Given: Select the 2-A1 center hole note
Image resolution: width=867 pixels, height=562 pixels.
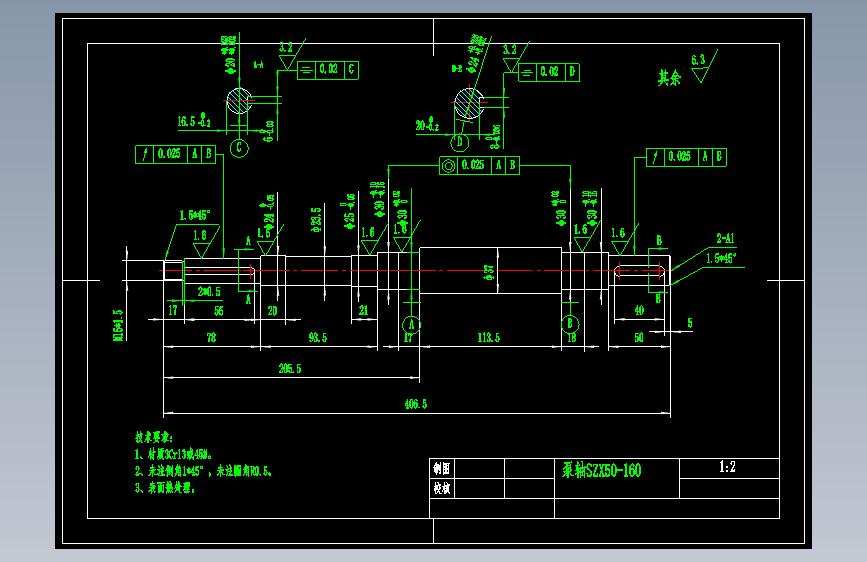Looking at the screenshot, I should 725,238.
